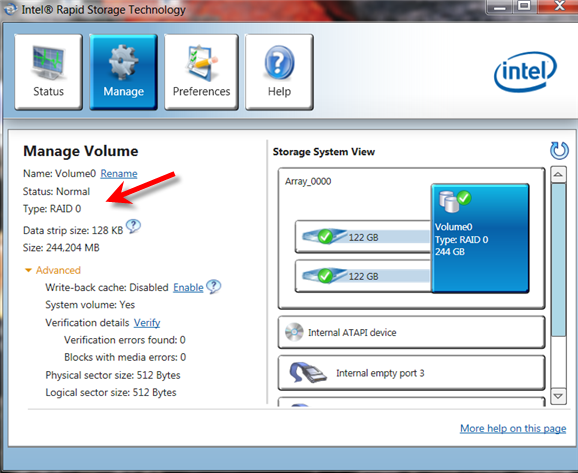The image size is (578, 473).
Task: Click Blocks with media errors: 0
Action: point(125,357)
